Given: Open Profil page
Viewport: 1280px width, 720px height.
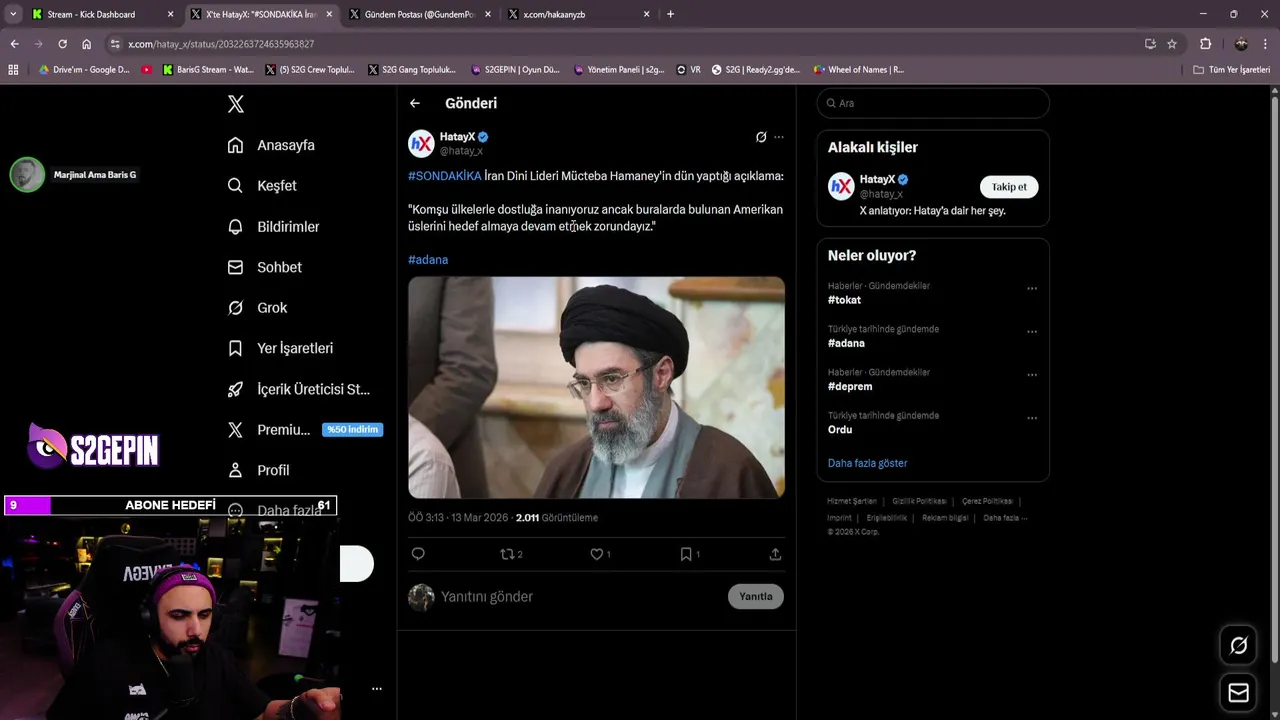Looking at the screenshot, I should coord(258,470).
